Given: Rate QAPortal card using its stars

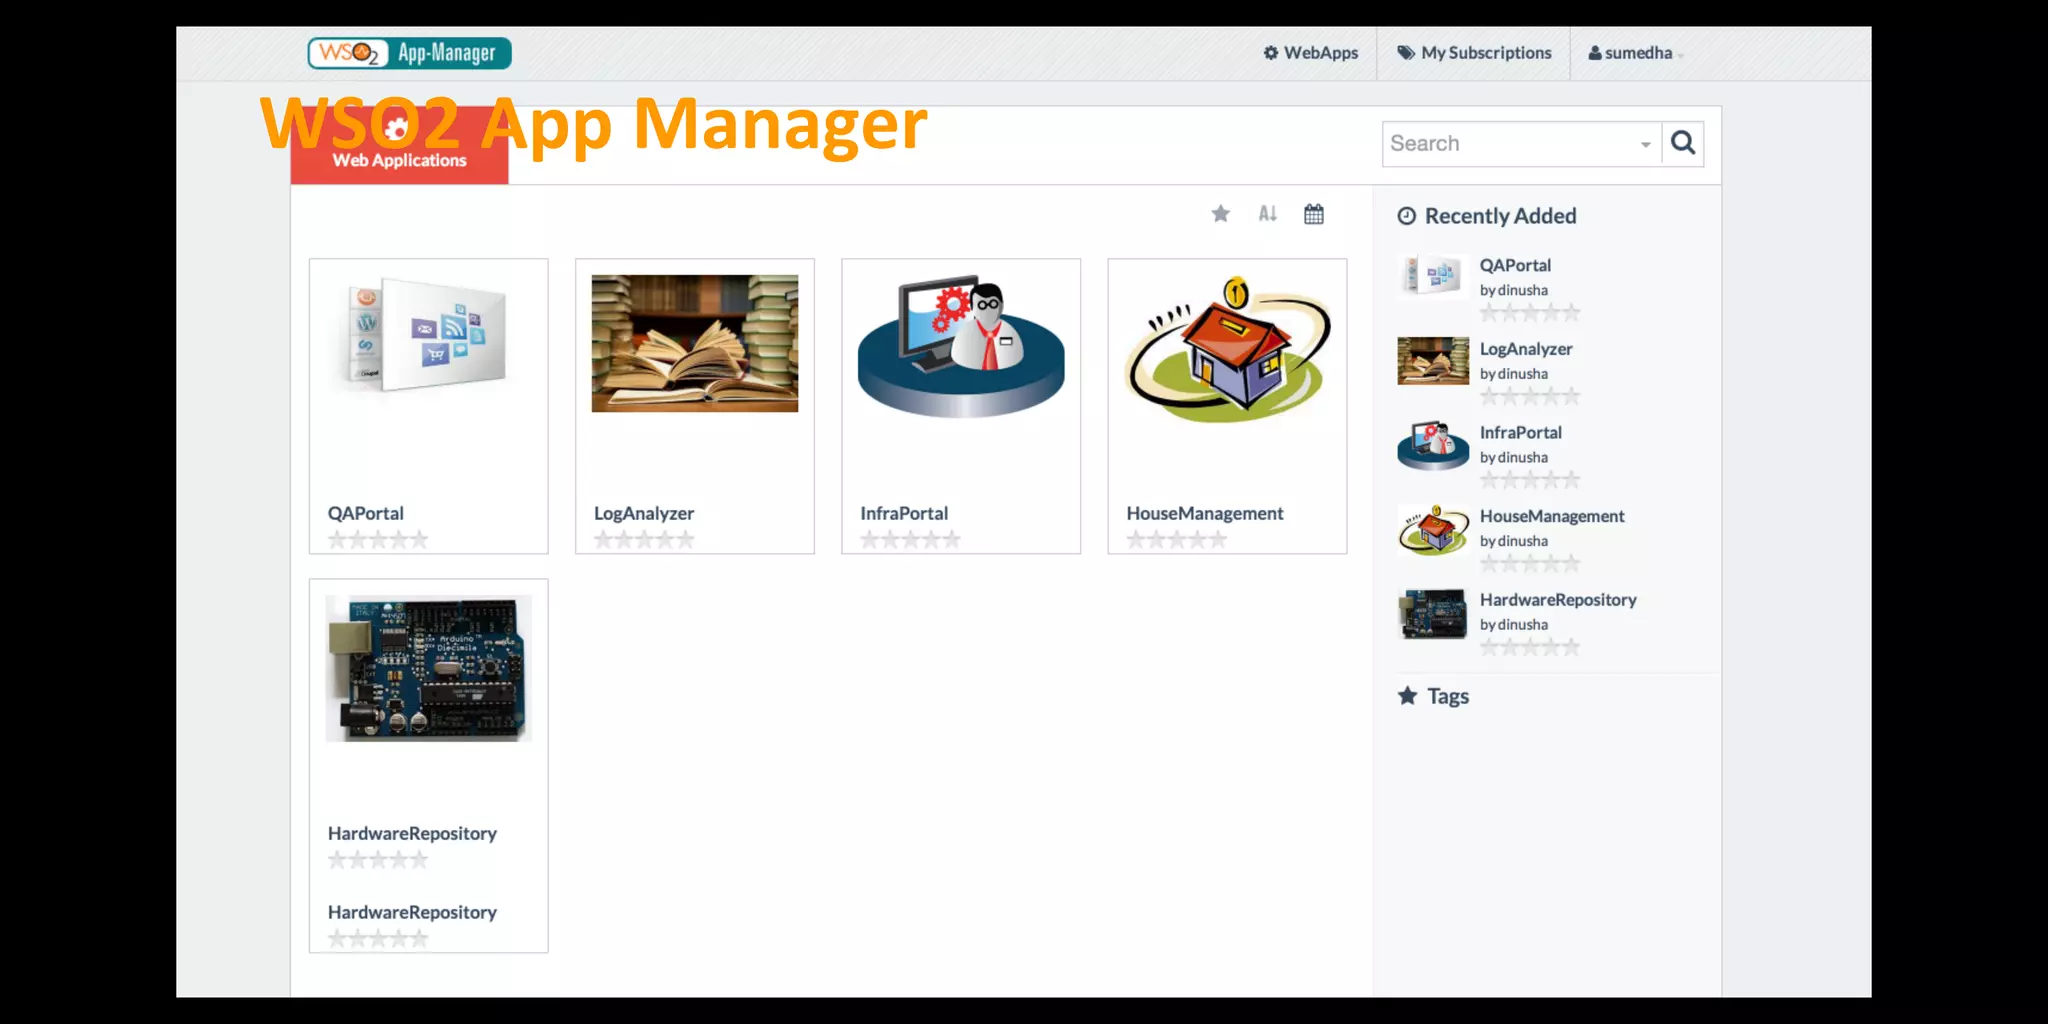Looking at the screenshot, I should pyautogui.click(x=378, y=540).
